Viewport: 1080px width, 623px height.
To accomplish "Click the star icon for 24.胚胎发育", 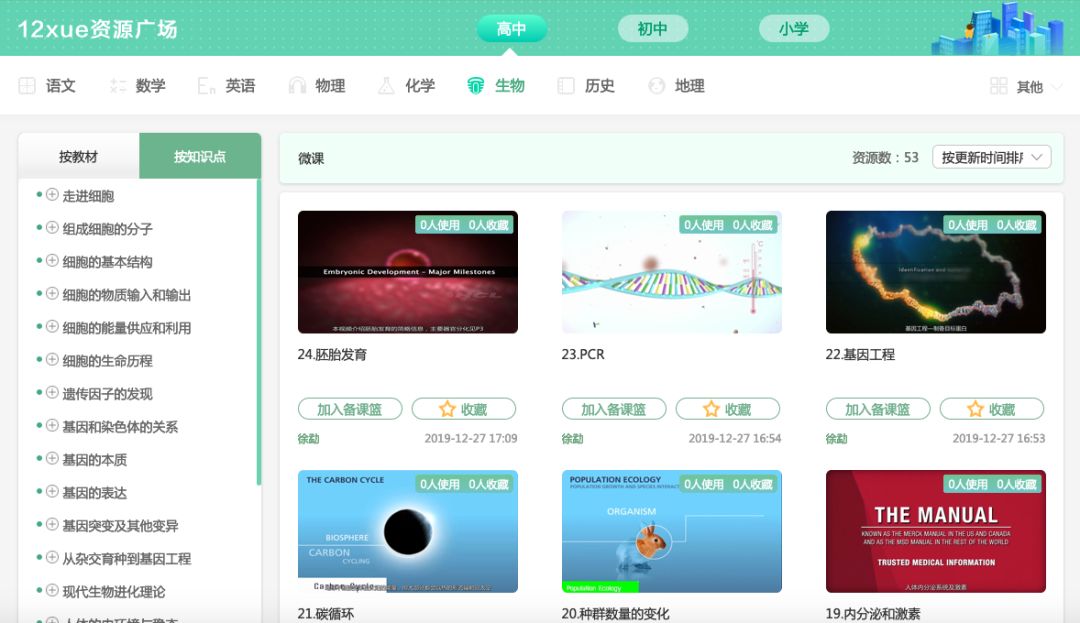I will 447,409.
